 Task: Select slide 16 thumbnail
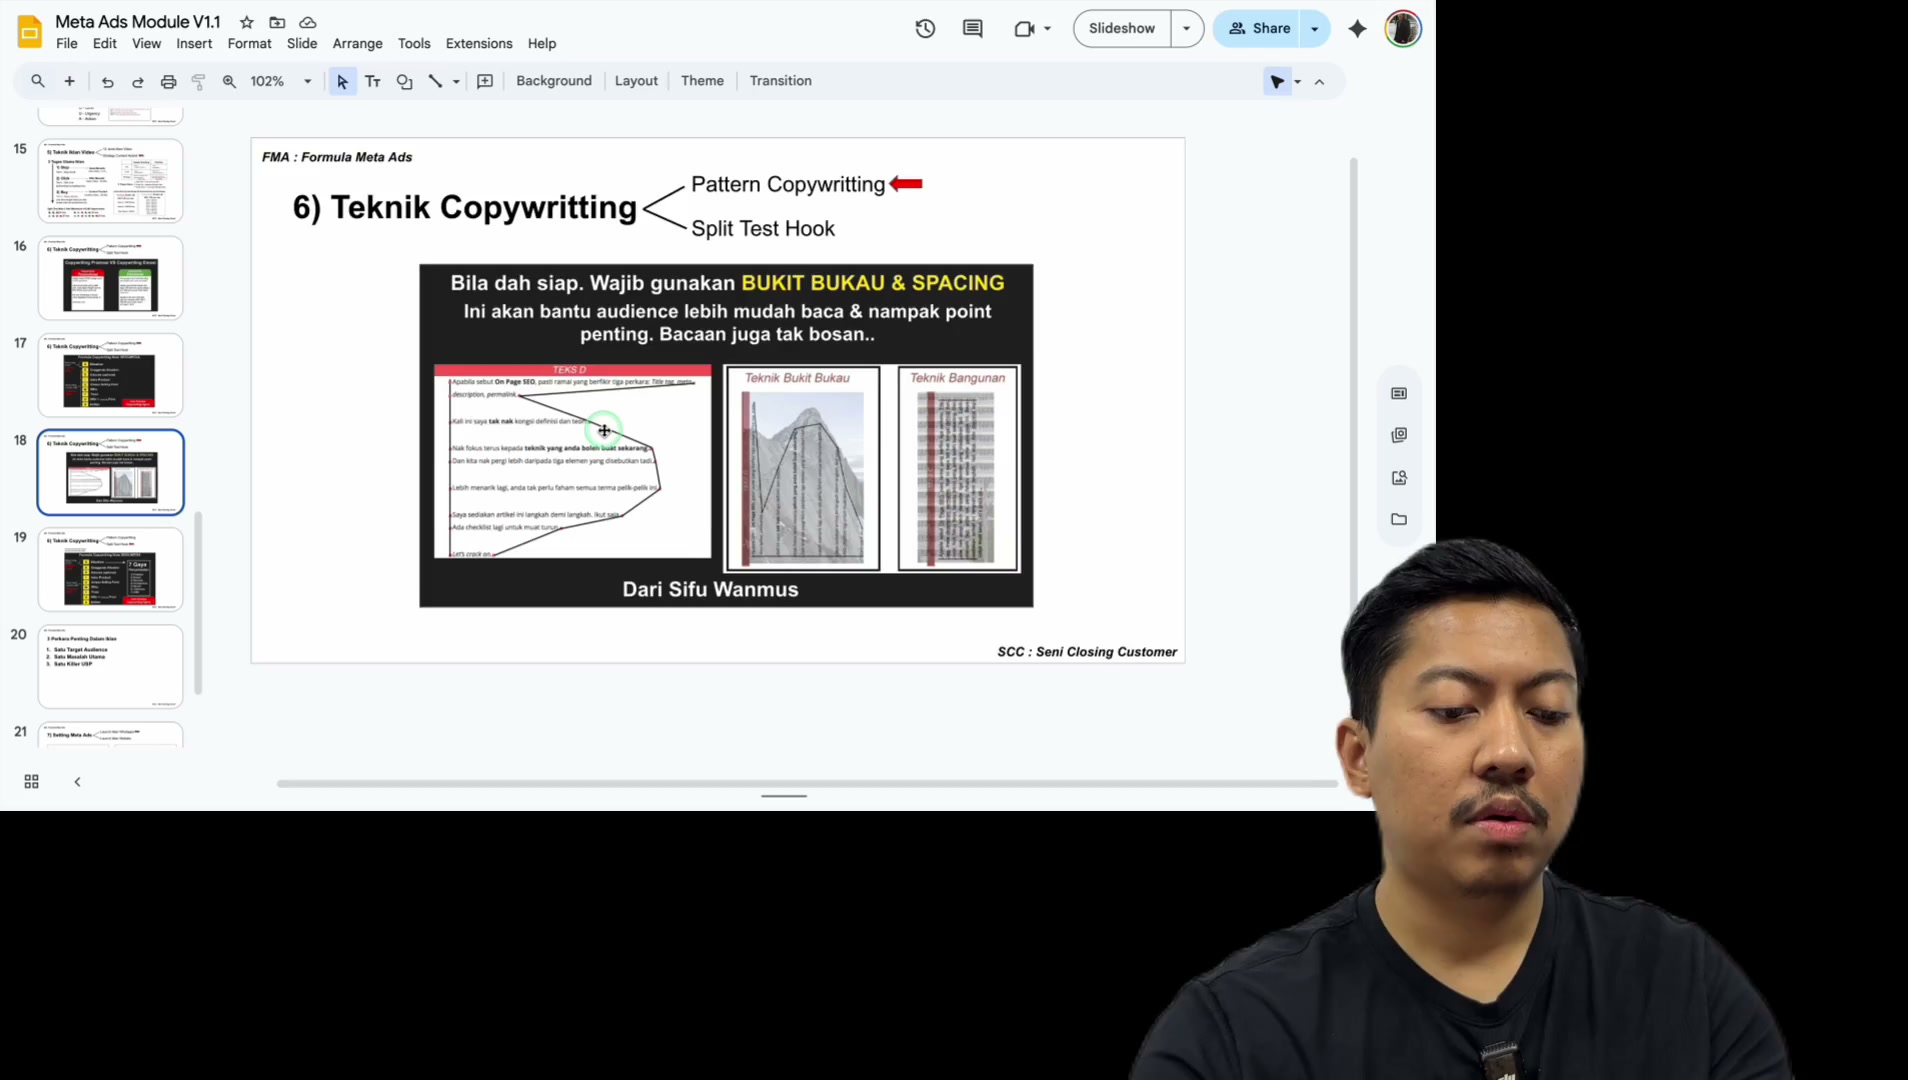tap(110, 278)
